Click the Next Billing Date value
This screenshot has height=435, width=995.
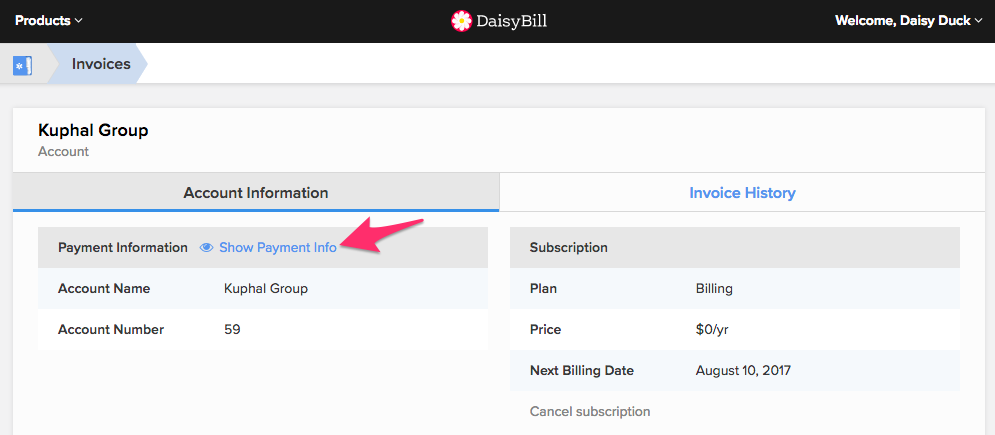[x=743, y=370]
